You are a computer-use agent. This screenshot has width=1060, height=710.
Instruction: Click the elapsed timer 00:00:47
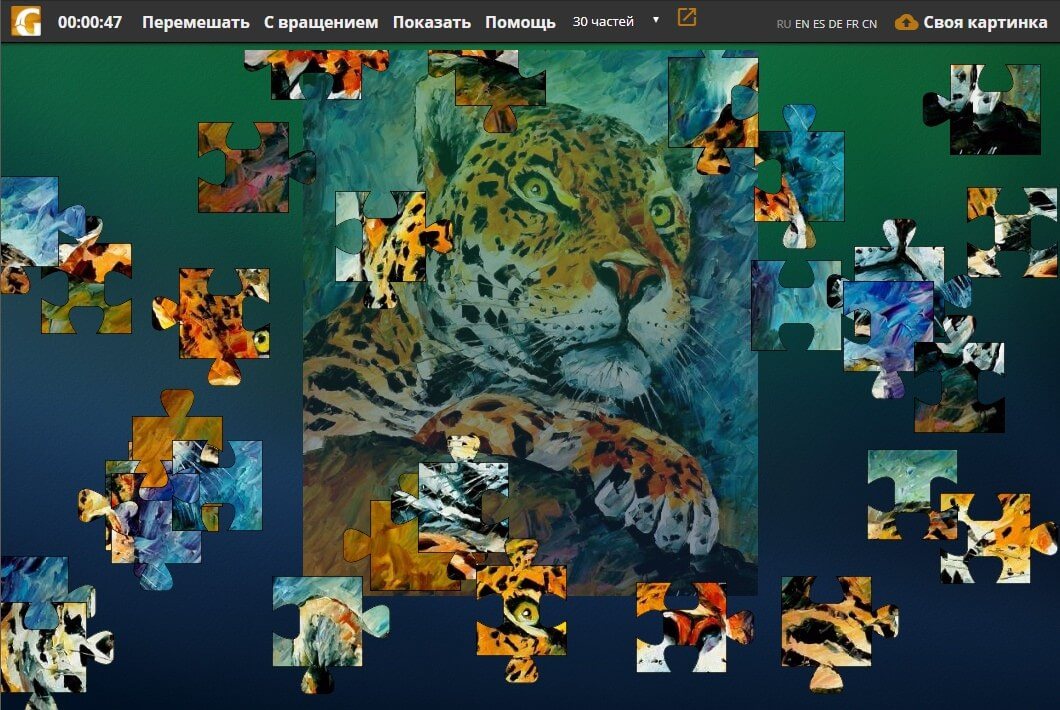(90, 22)
